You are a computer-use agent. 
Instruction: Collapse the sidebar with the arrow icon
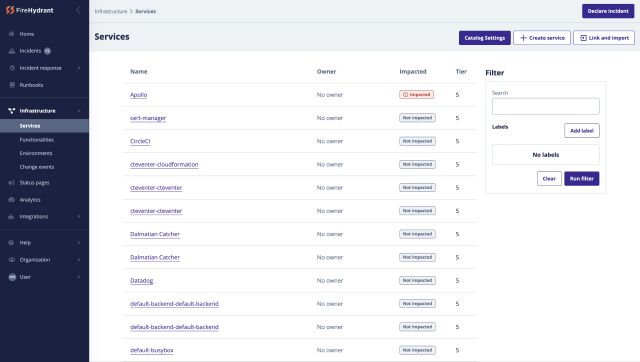[x=78, y=10]
